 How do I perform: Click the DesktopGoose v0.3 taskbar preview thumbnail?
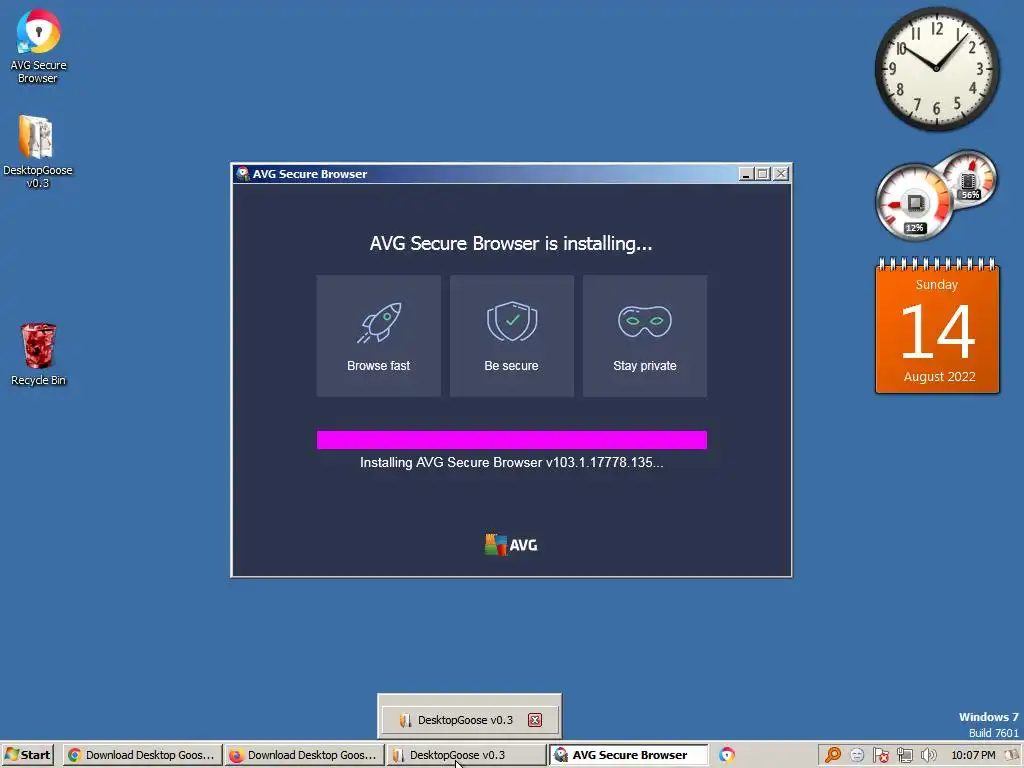[x=470, y=720]
